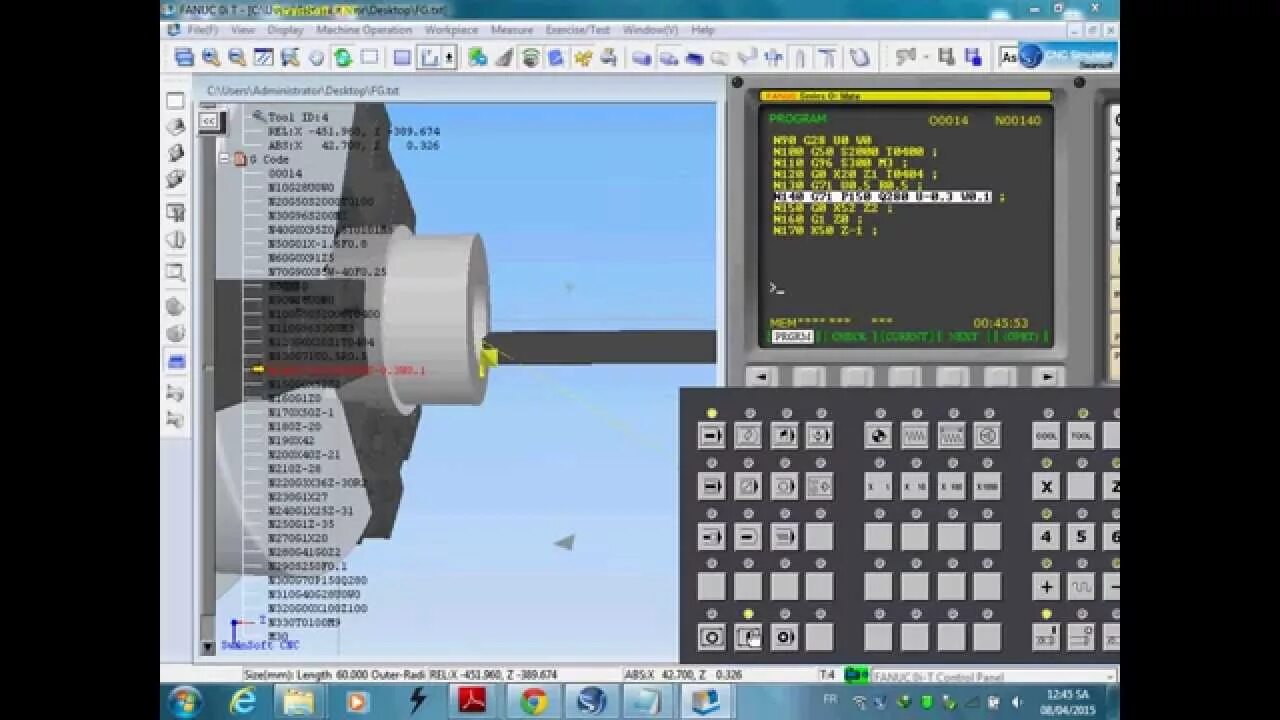
Task: Open the Adobe Reader icon on the taskbar
Action: pyautogui.click(x=473, y=702)
